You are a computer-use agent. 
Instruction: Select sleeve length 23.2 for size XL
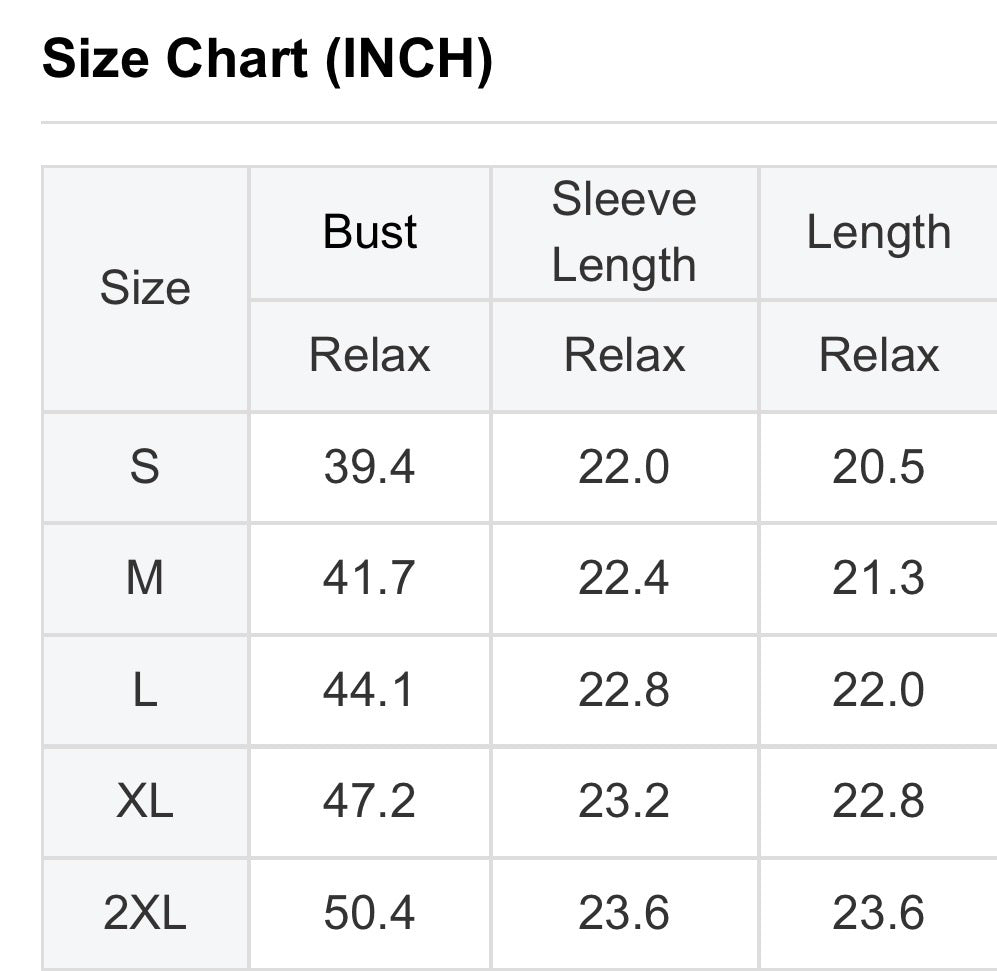[624, 801]
